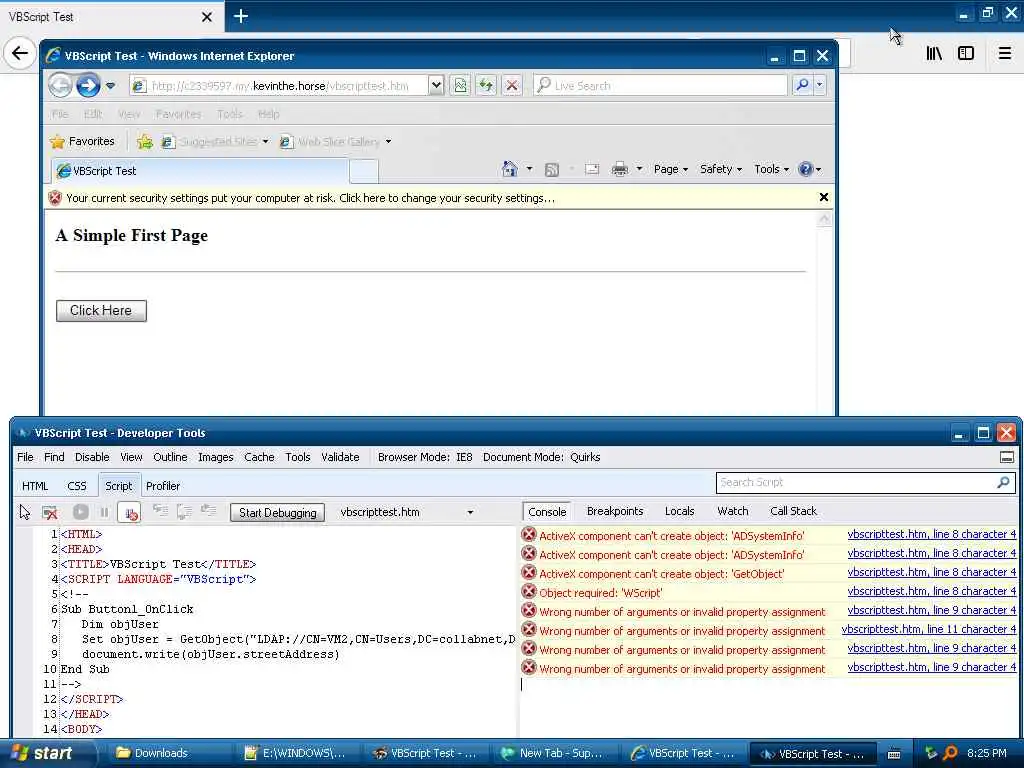
Task: Click the Help question-mark icon in IE
Action: [806, 169]
